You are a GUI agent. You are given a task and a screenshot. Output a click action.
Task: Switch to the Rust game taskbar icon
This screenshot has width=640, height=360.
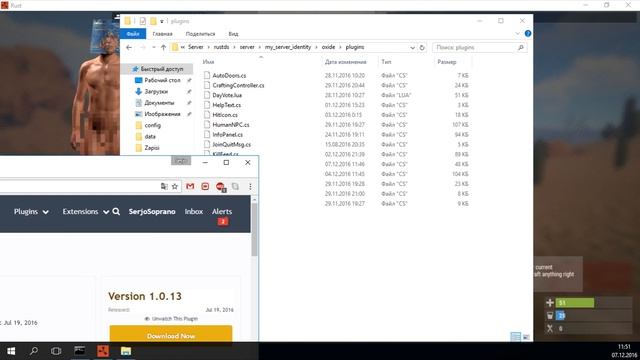coord(103,351)
